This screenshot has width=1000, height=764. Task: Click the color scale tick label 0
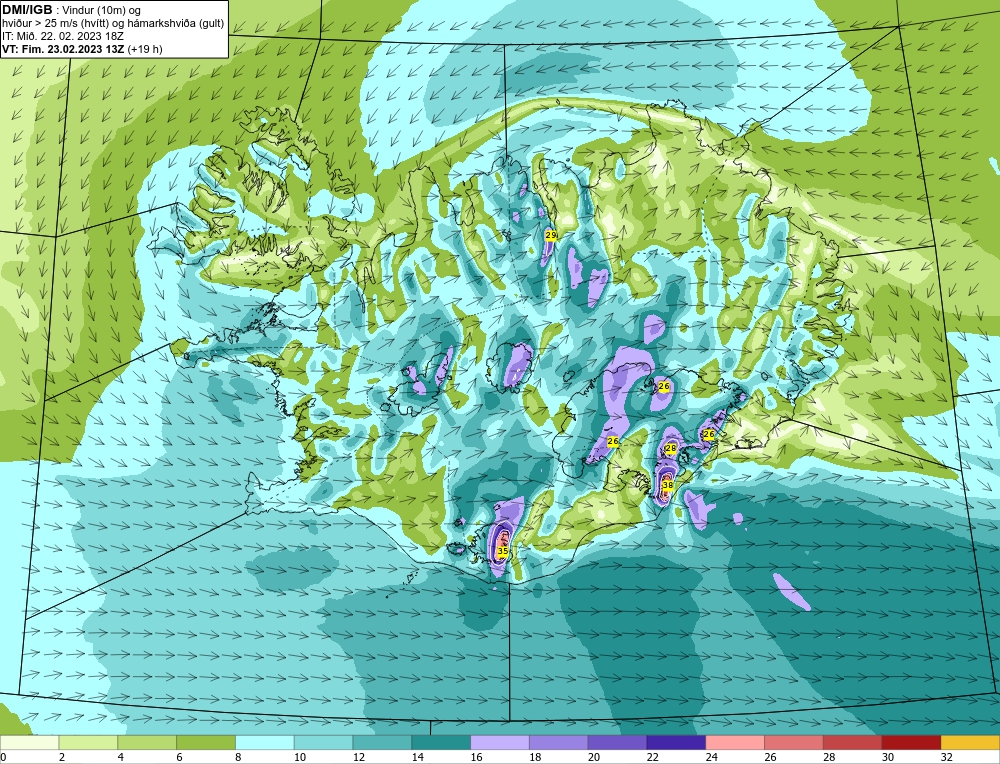[x=3, y=757]
